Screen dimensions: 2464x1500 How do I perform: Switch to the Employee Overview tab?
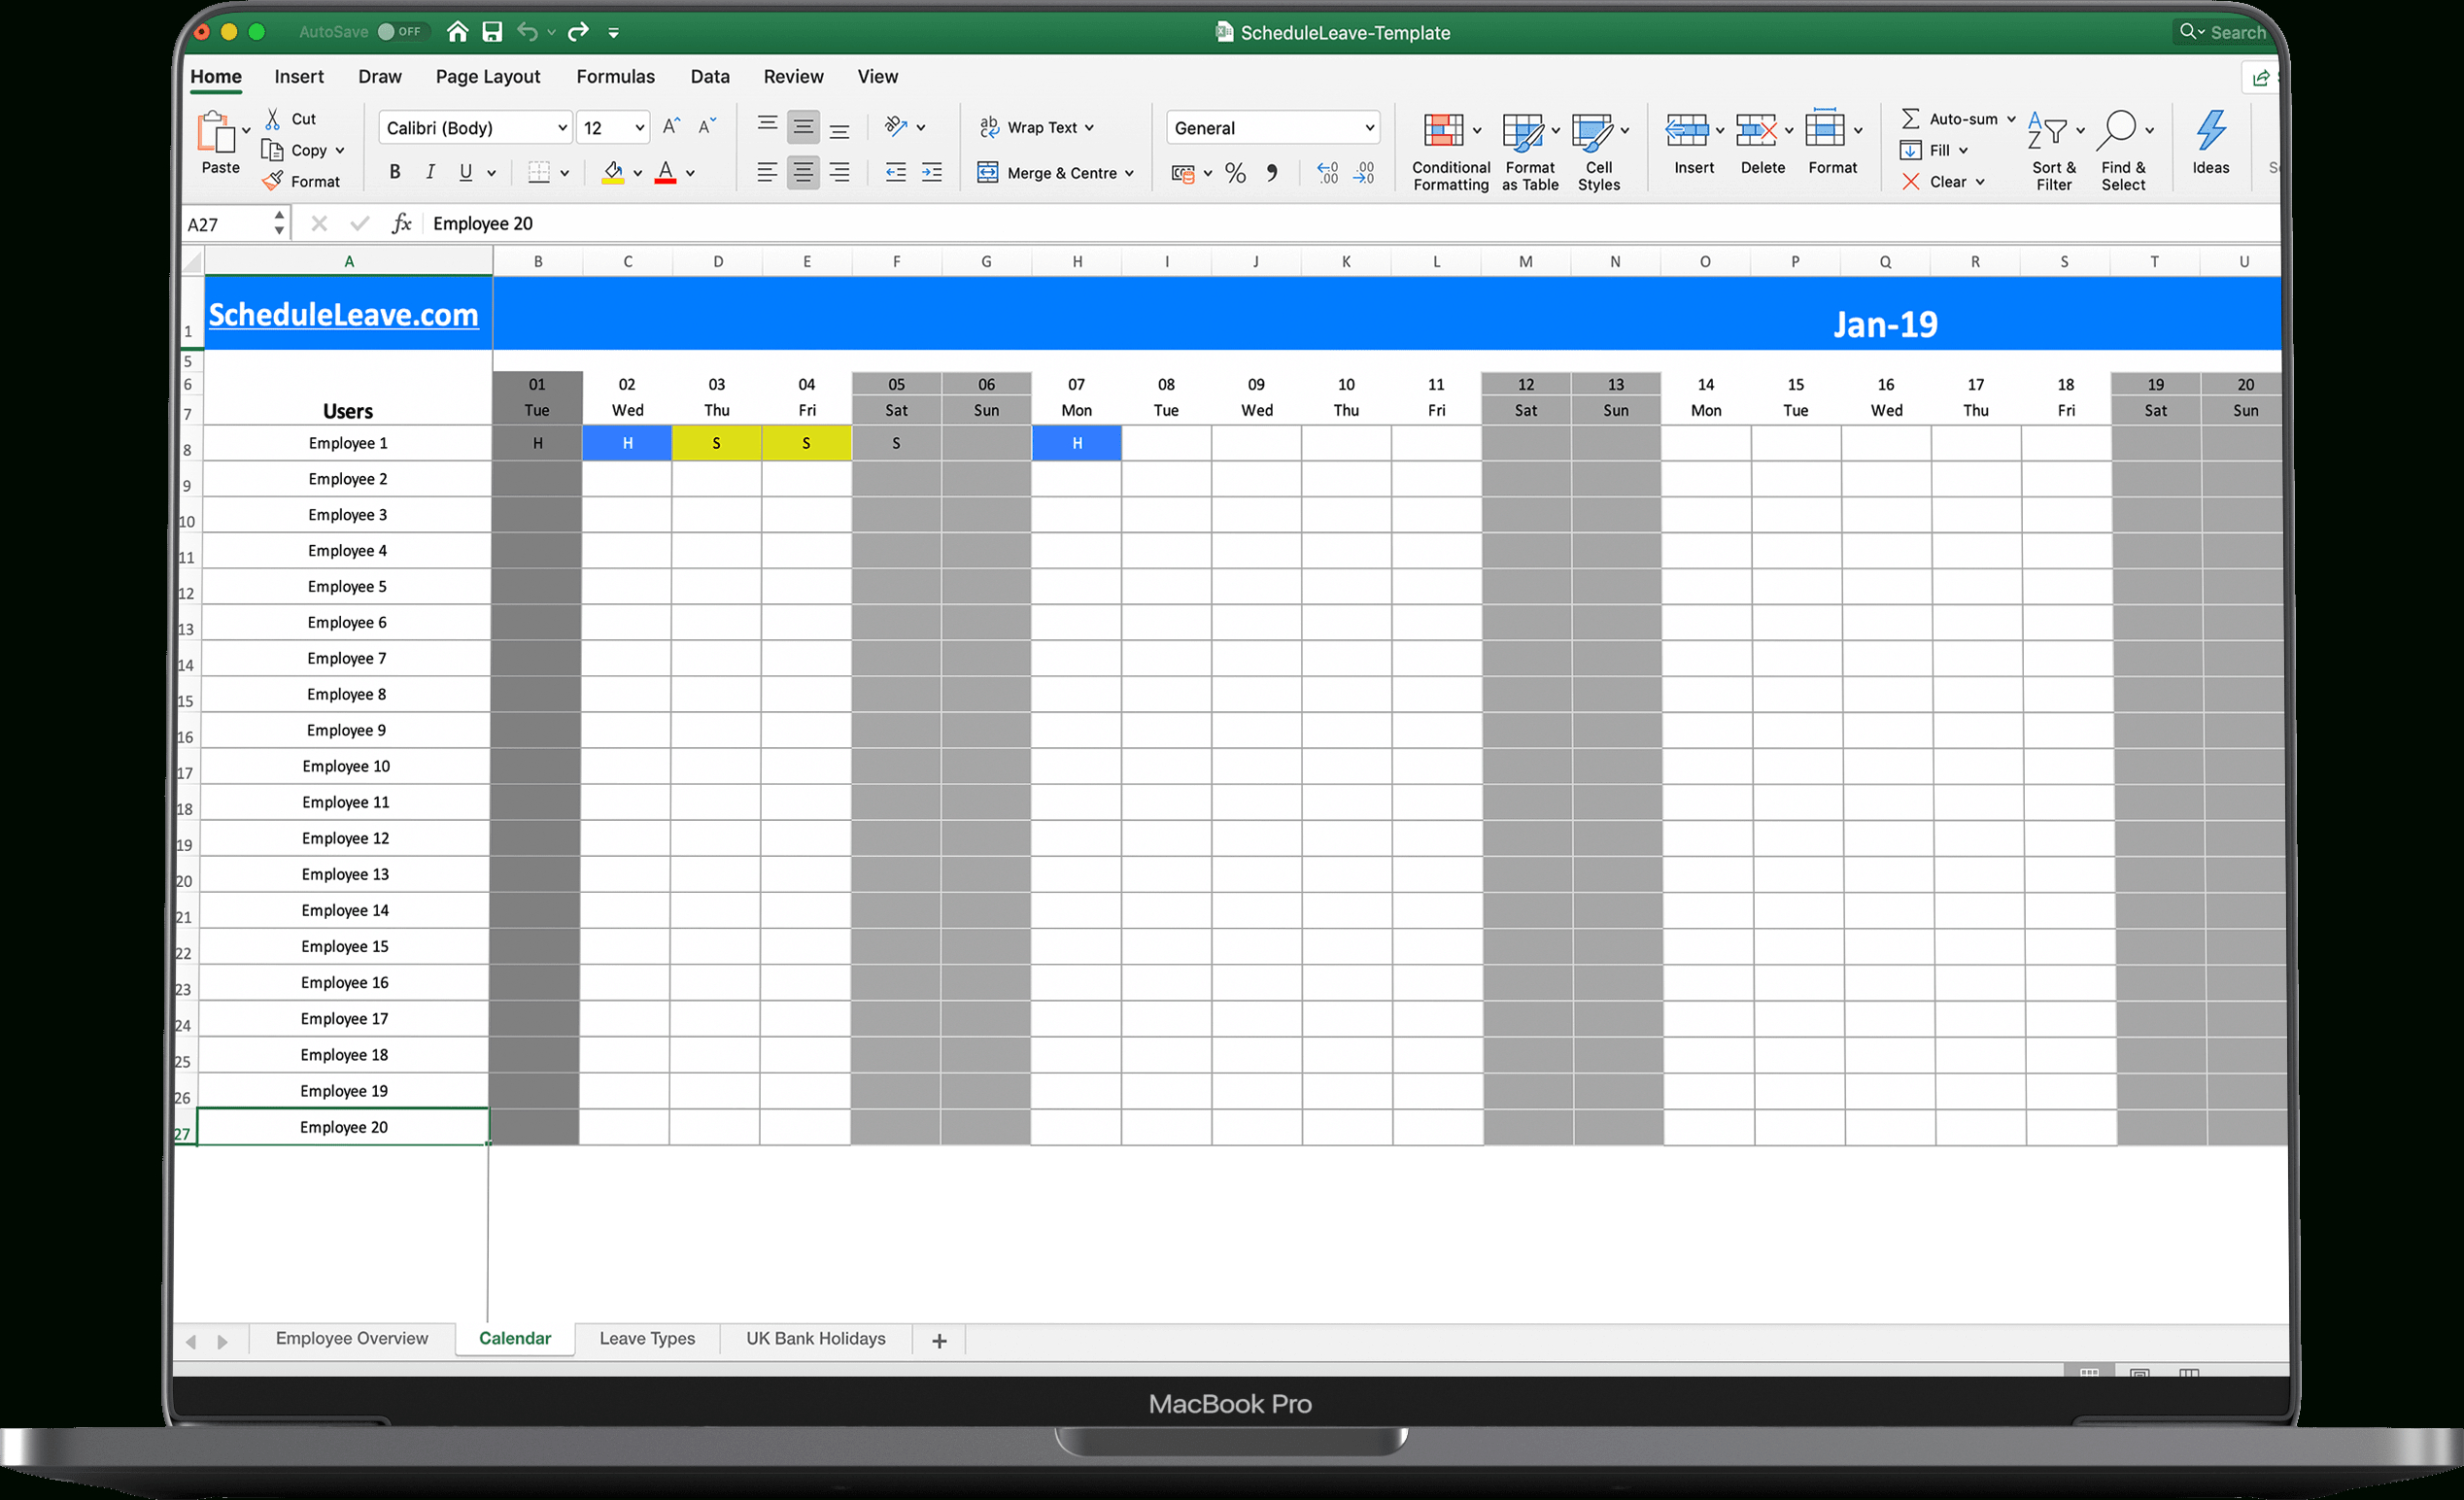350,1338
